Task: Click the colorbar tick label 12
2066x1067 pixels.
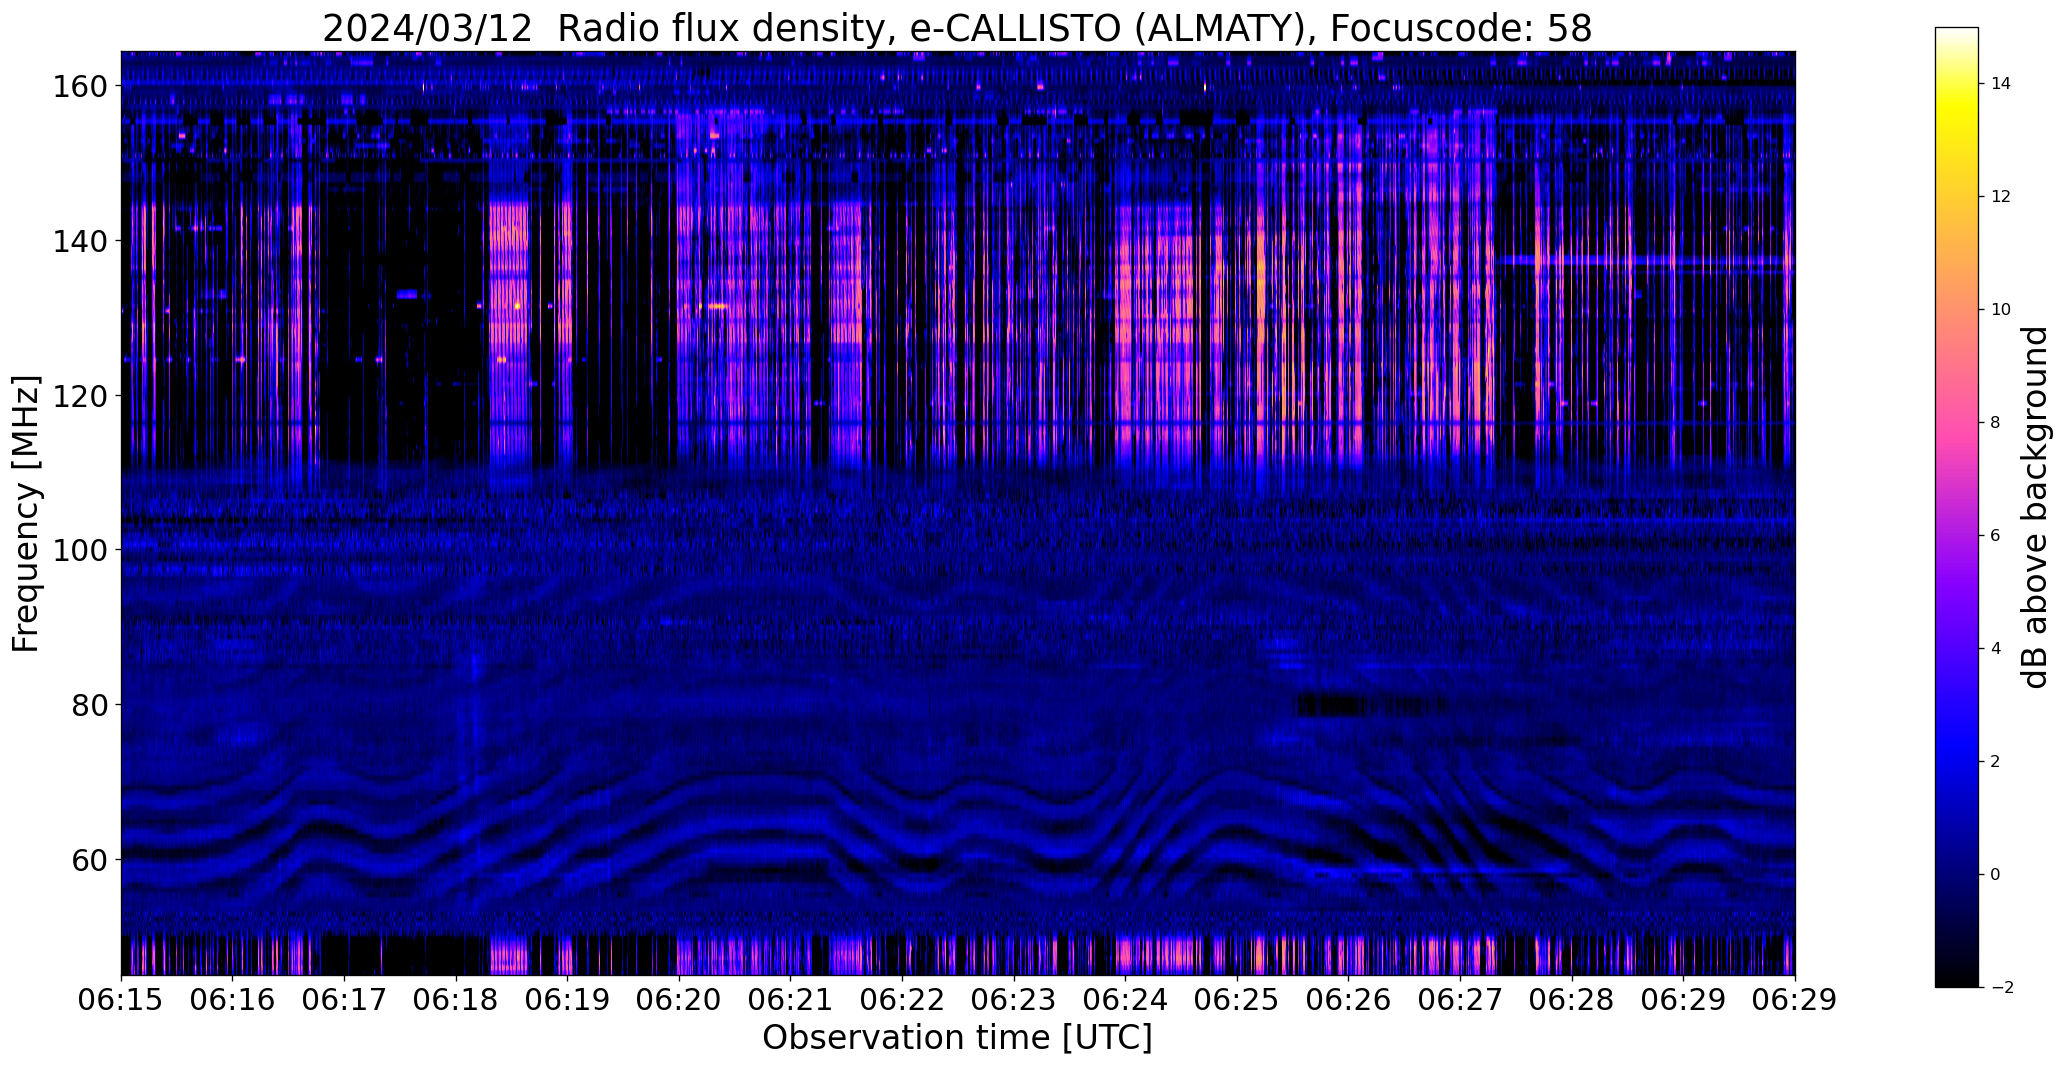Action: coord(2001,197)
